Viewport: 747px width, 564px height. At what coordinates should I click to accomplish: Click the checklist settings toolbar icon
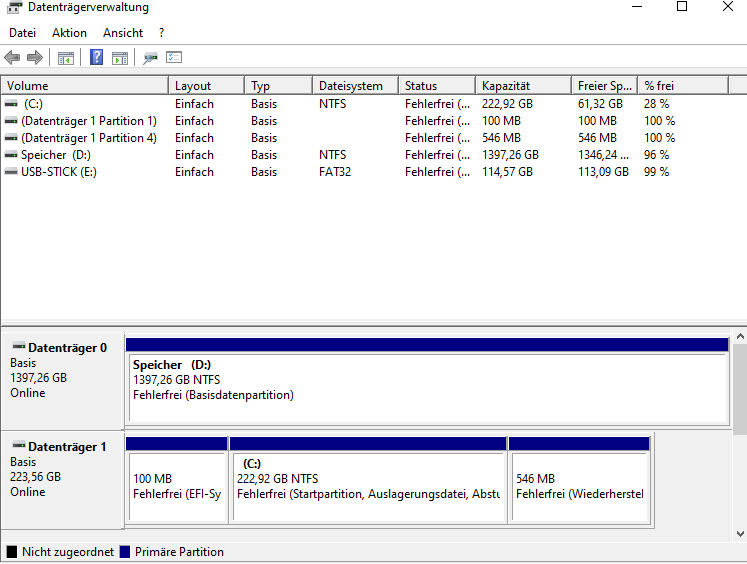pos(174,57)
